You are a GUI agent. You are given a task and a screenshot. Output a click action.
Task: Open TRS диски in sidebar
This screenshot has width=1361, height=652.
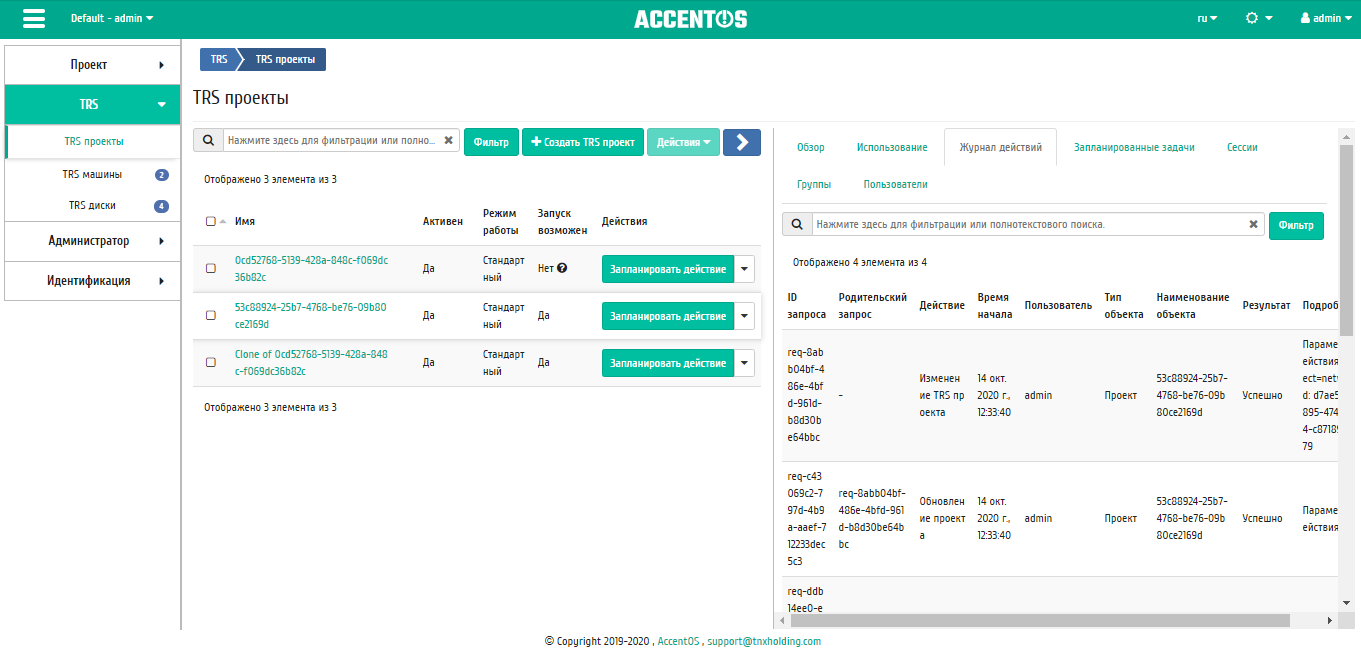click(92, 205)
